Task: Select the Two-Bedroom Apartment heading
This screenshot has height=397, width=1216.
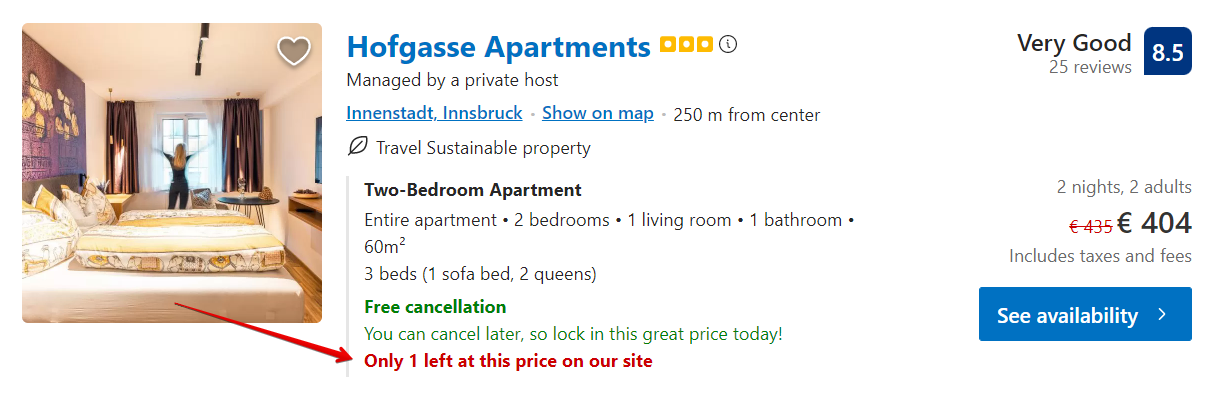Action: 473,190
